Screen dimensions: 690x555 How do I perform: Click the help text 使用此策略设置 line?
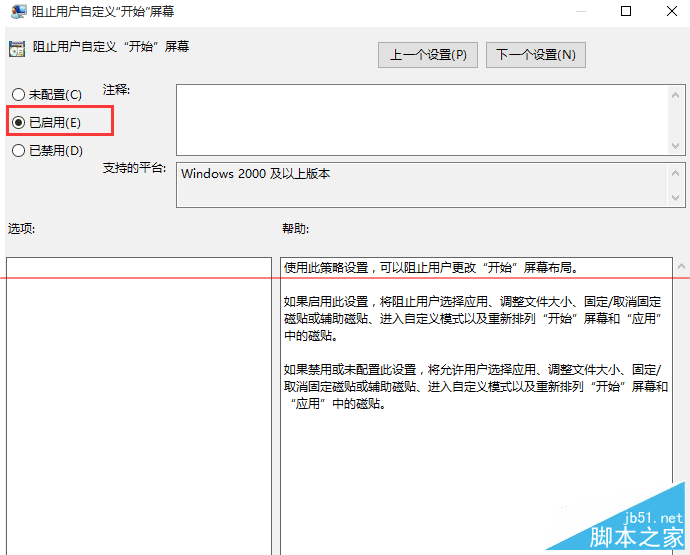[431, 267]
